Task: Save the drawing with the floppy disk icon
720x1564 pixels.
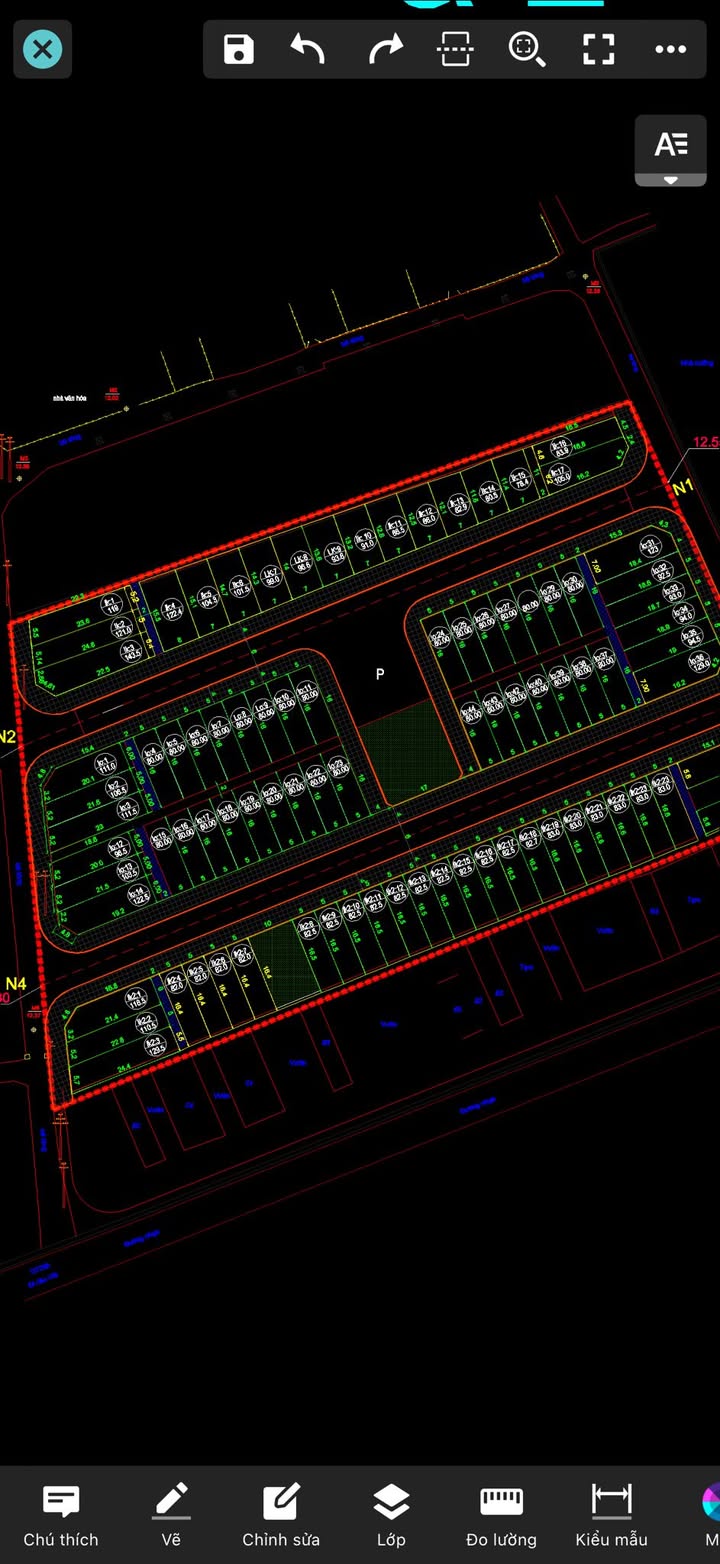Action: [238, 49]
